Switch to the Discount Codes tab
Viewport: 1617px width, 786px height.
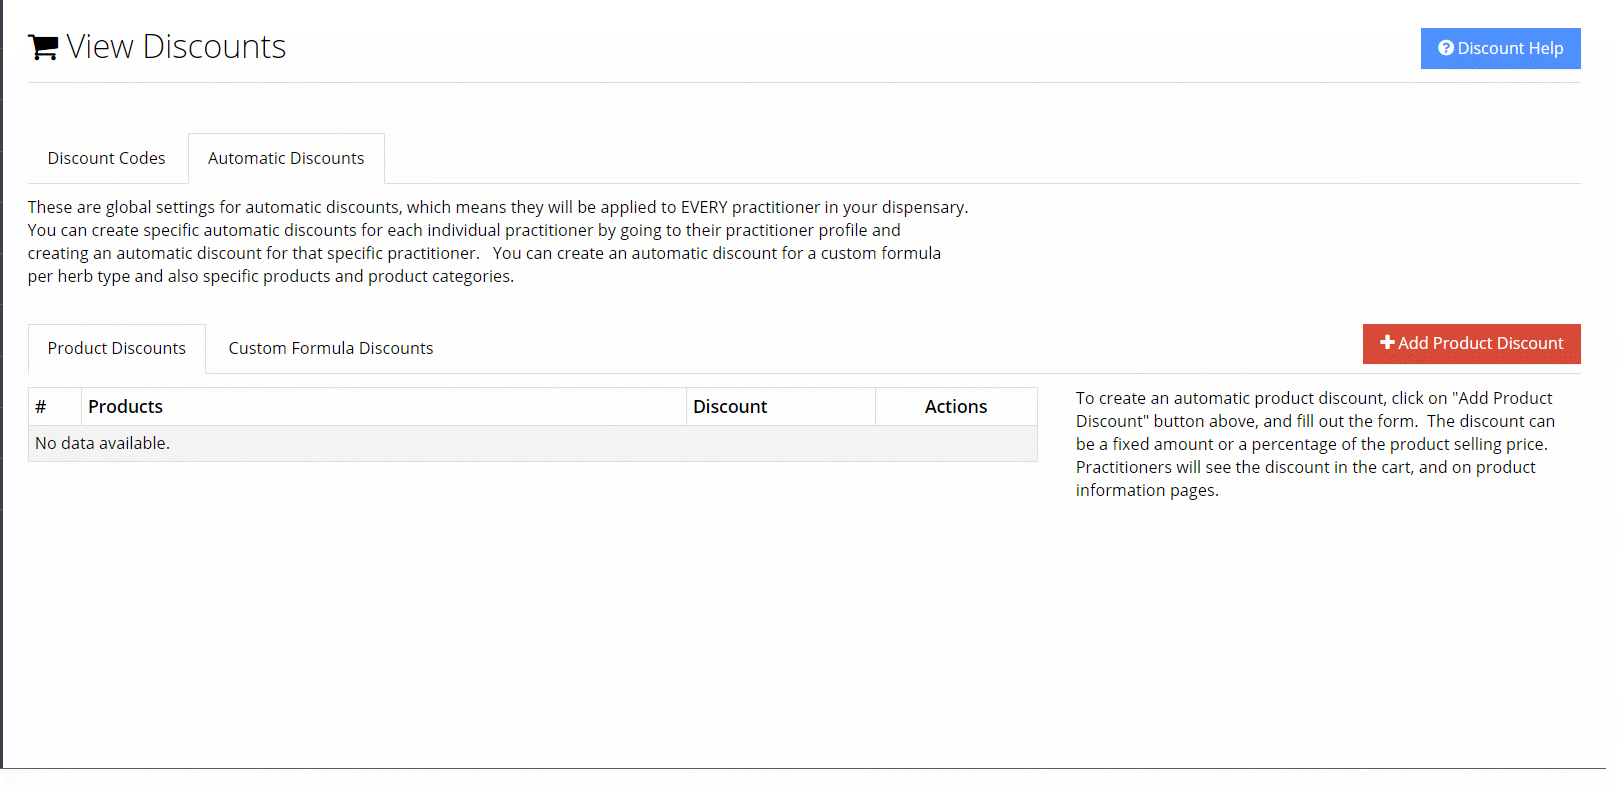click(107, 158)
